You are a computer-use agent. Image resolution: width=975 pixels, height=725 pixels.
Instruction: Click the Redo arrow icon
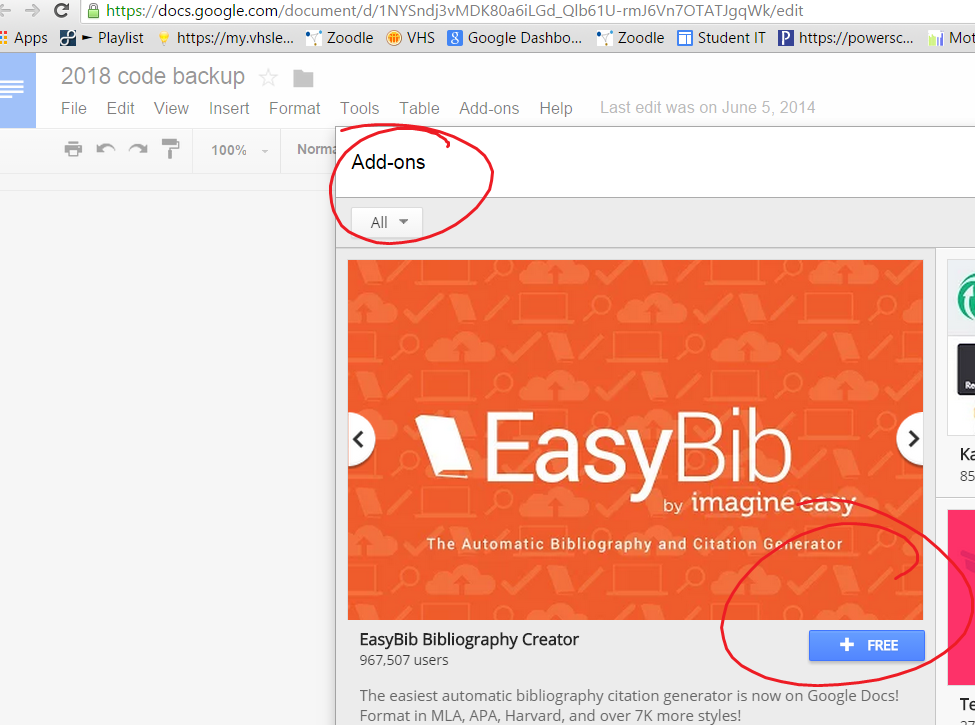(138, 150)
